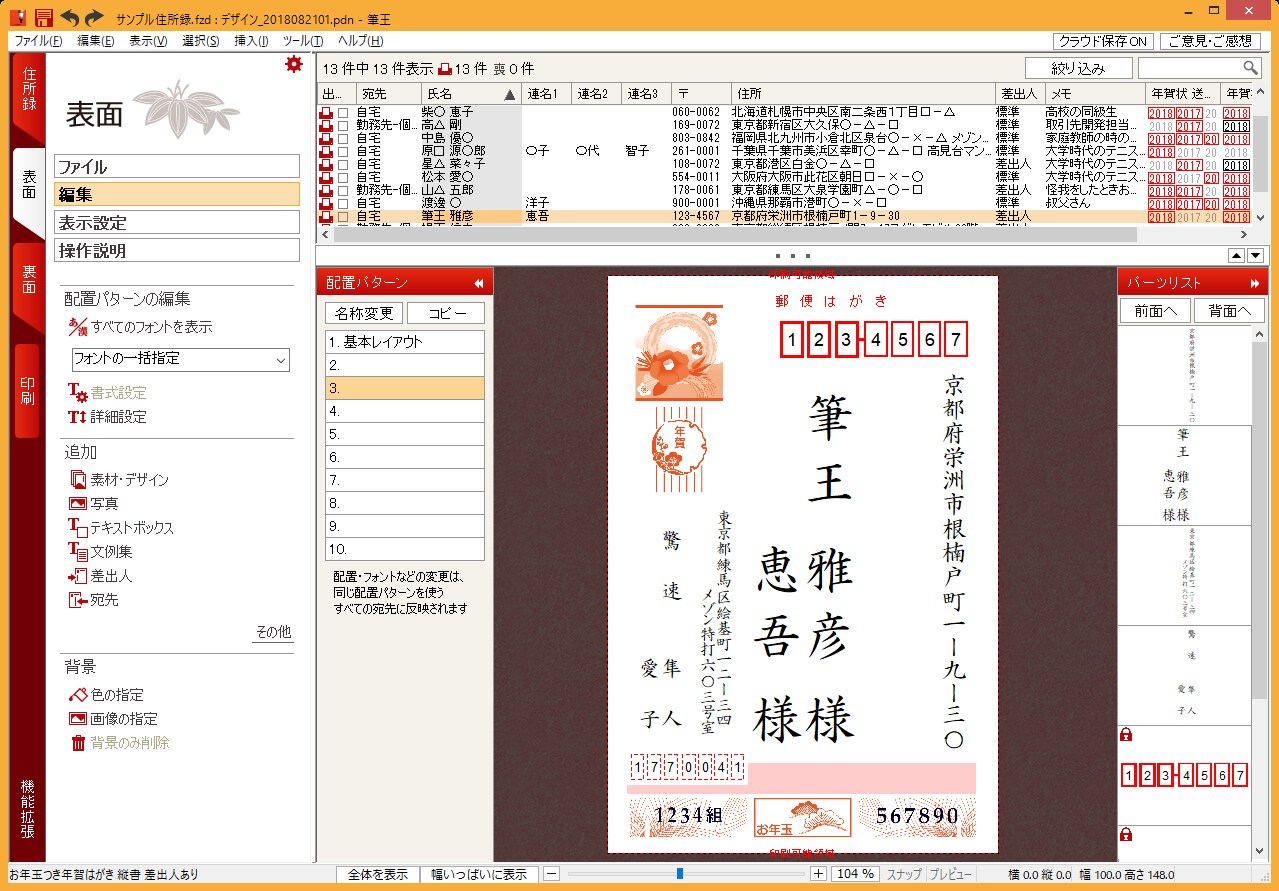Expand the 操作説明 section
The width and height of the screenshot is (1279, 891).
click(177, 251)
